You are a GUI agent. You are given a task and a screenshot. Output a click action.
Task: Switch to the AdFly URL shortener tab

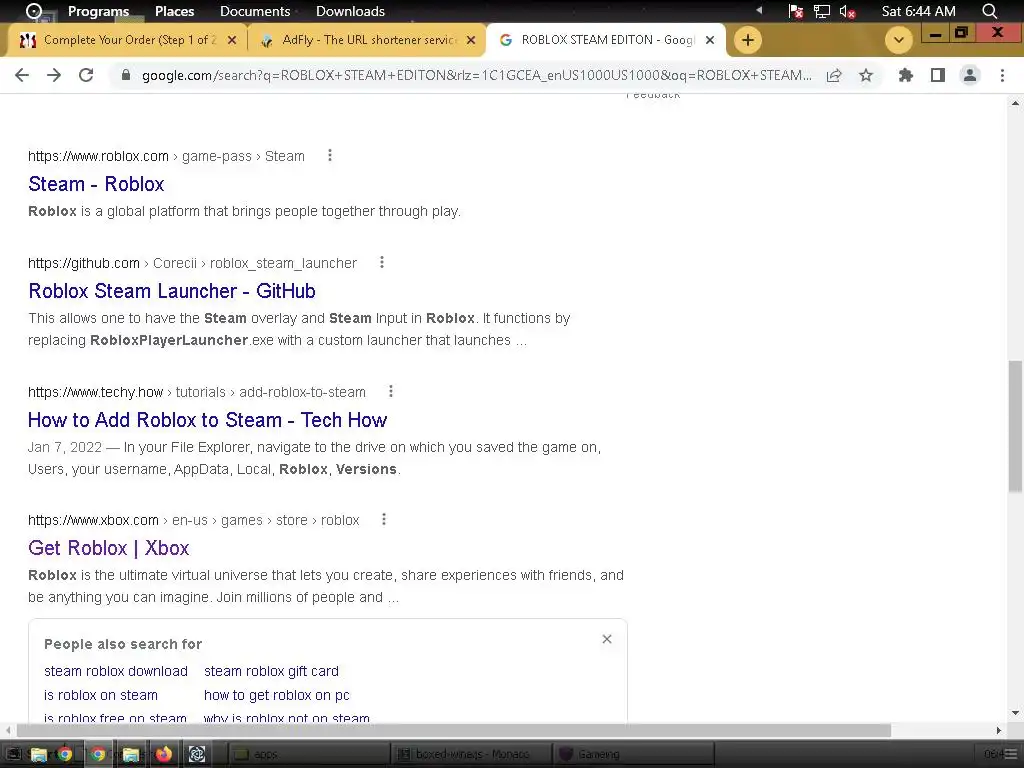click(x=368, y=40)
